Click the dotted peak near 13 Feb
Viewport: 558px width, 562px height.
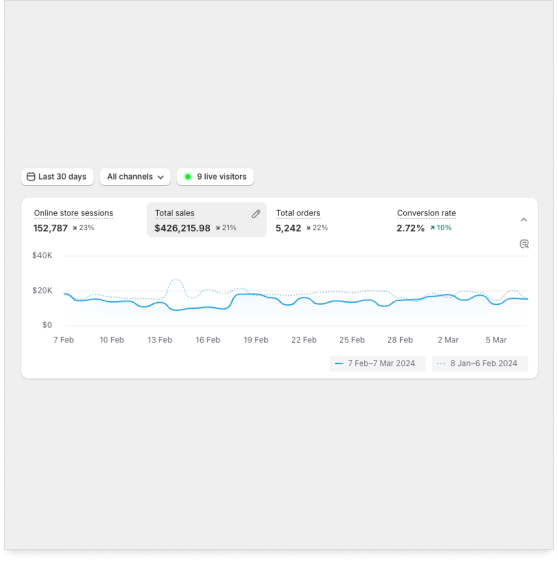pos(176,279)
